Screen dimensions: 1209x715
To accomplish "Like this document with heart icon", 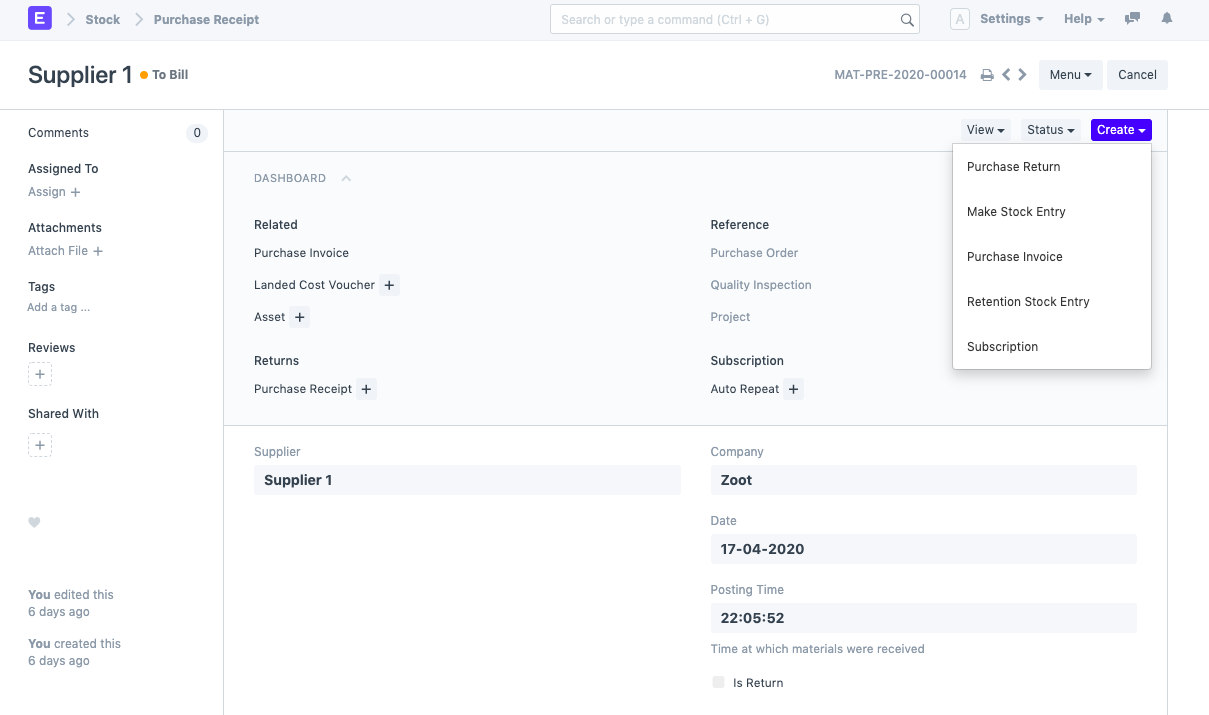I will point(34,522).
